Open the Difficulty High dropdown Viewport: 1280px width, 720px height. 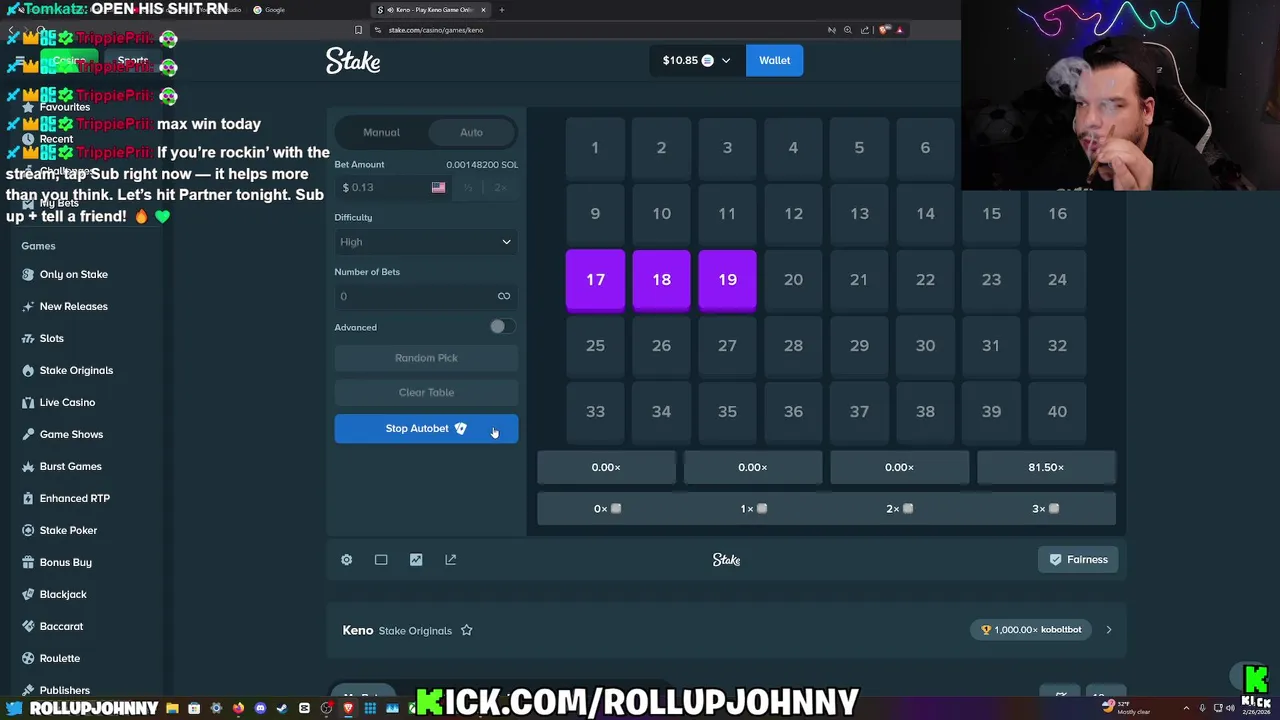(x=426, y=242)
